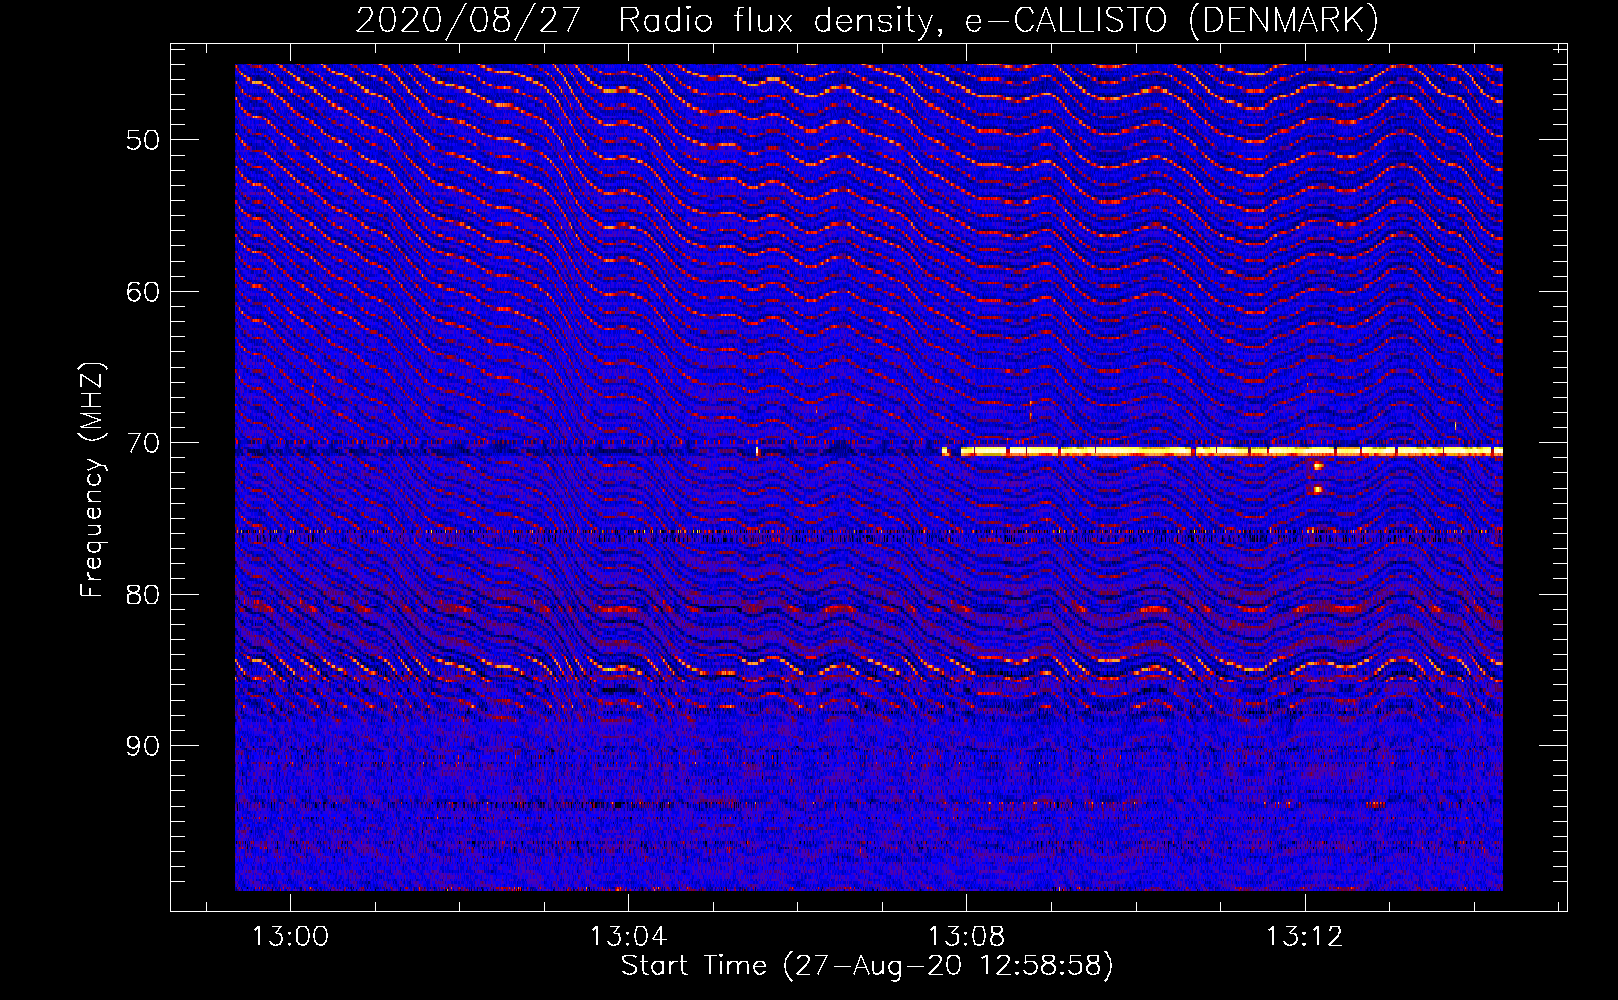Click the '70' frequency tick label
This screenshot has height=1000, width=1618.
pos(143,443)
